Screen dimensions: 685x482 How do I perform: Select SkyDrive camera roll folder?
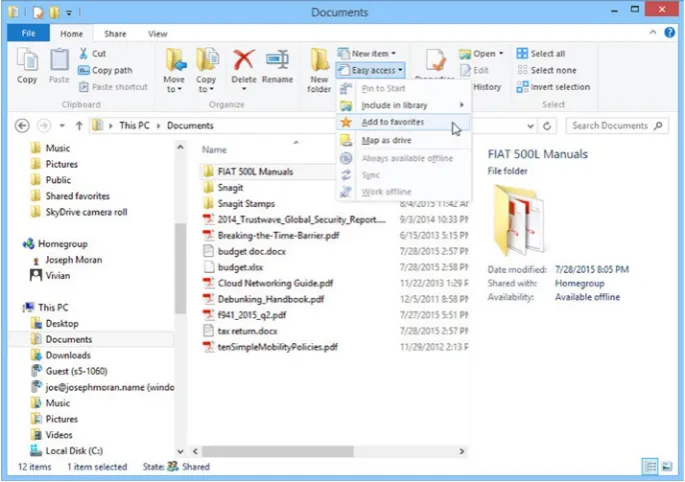pos(86,212)
